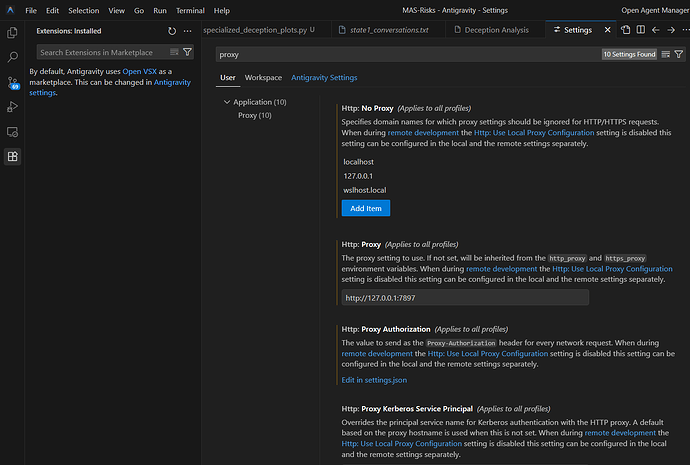
Task: Open Settings JSON file icon
Action: (625, 30)
